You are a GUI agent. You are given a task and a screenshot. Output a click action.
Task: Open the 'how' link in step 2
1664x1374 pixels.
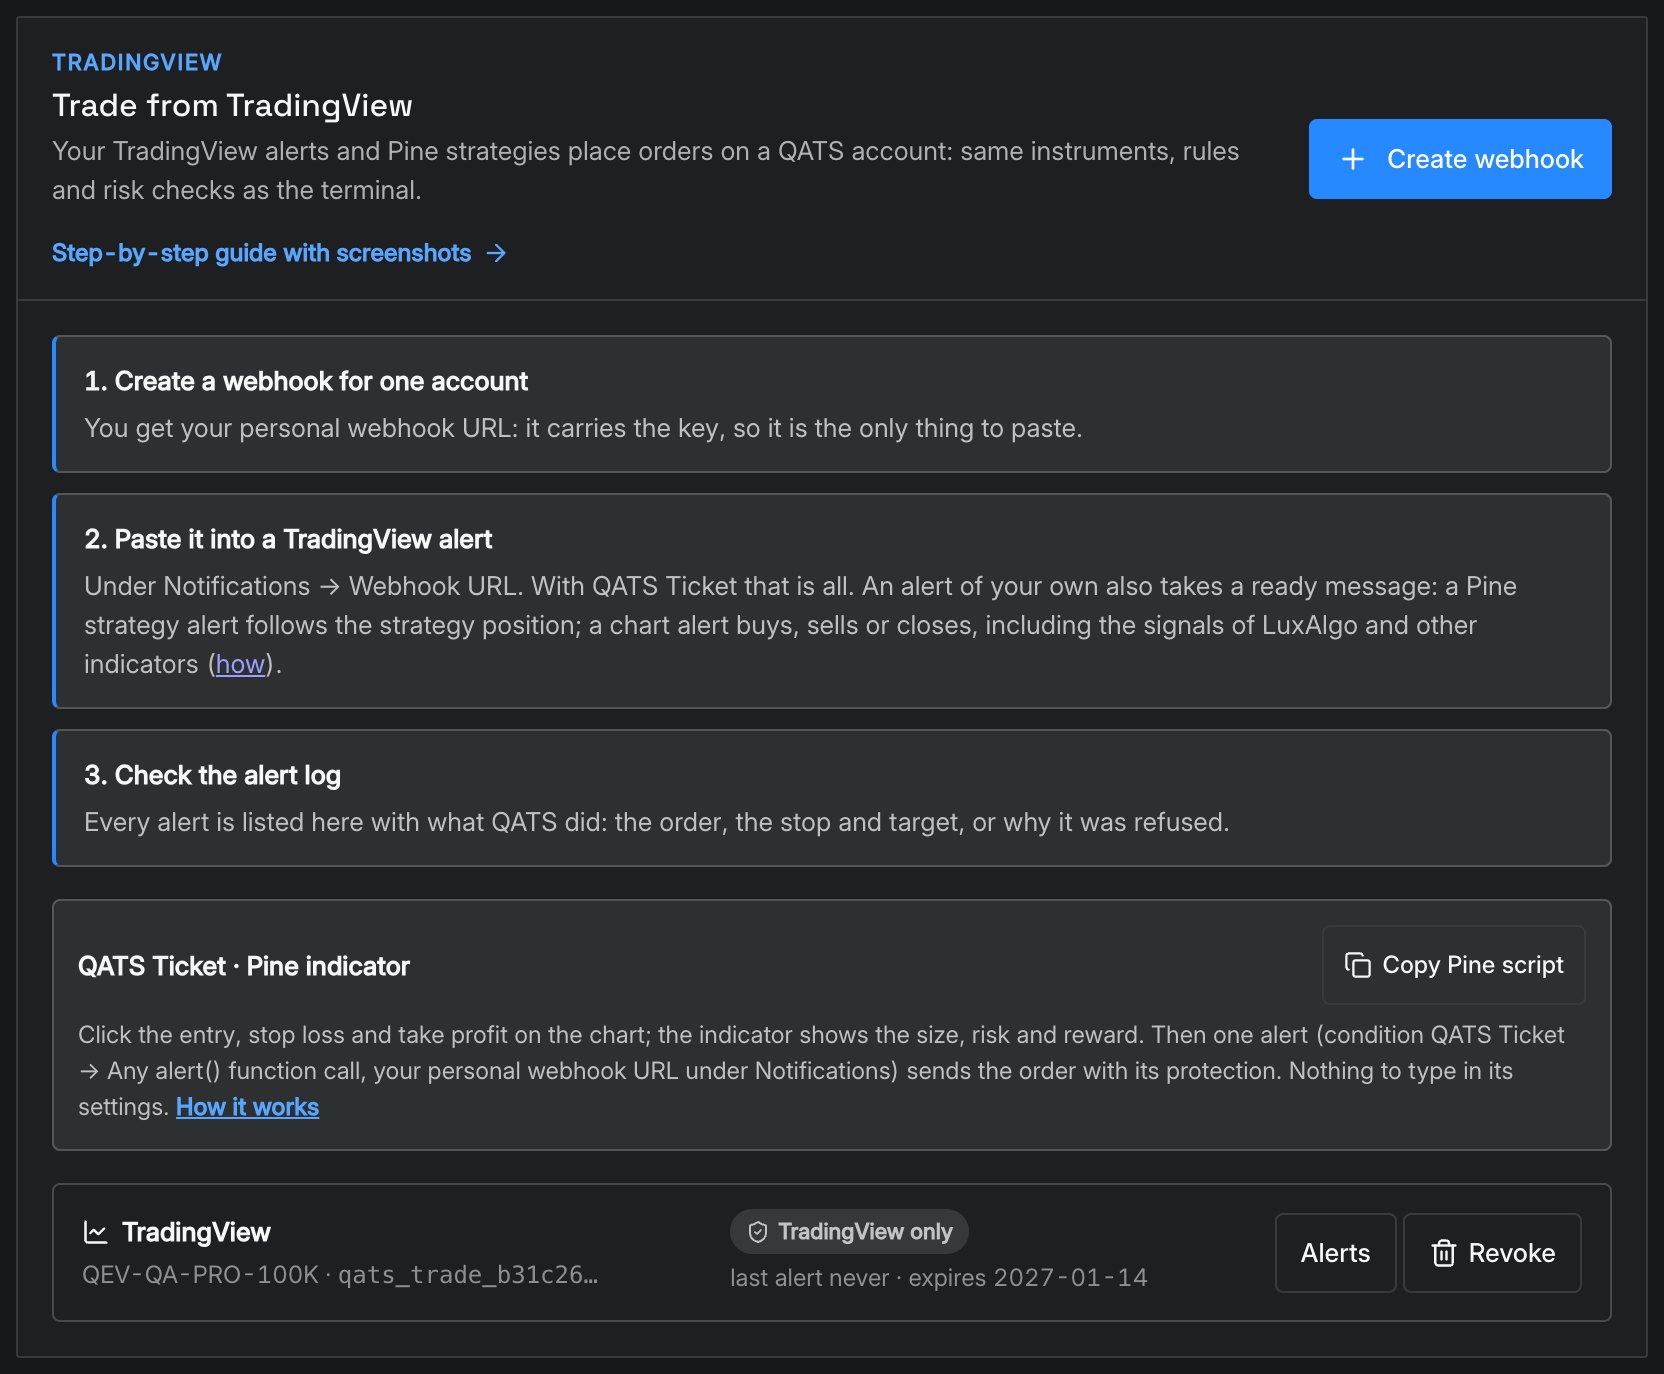240,664
